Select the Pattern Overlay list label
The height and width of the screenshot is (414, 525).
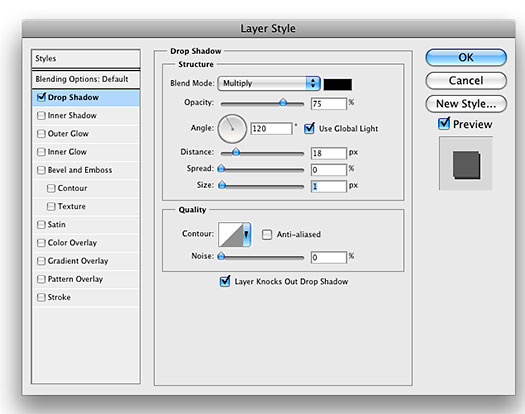pos(75,279)
